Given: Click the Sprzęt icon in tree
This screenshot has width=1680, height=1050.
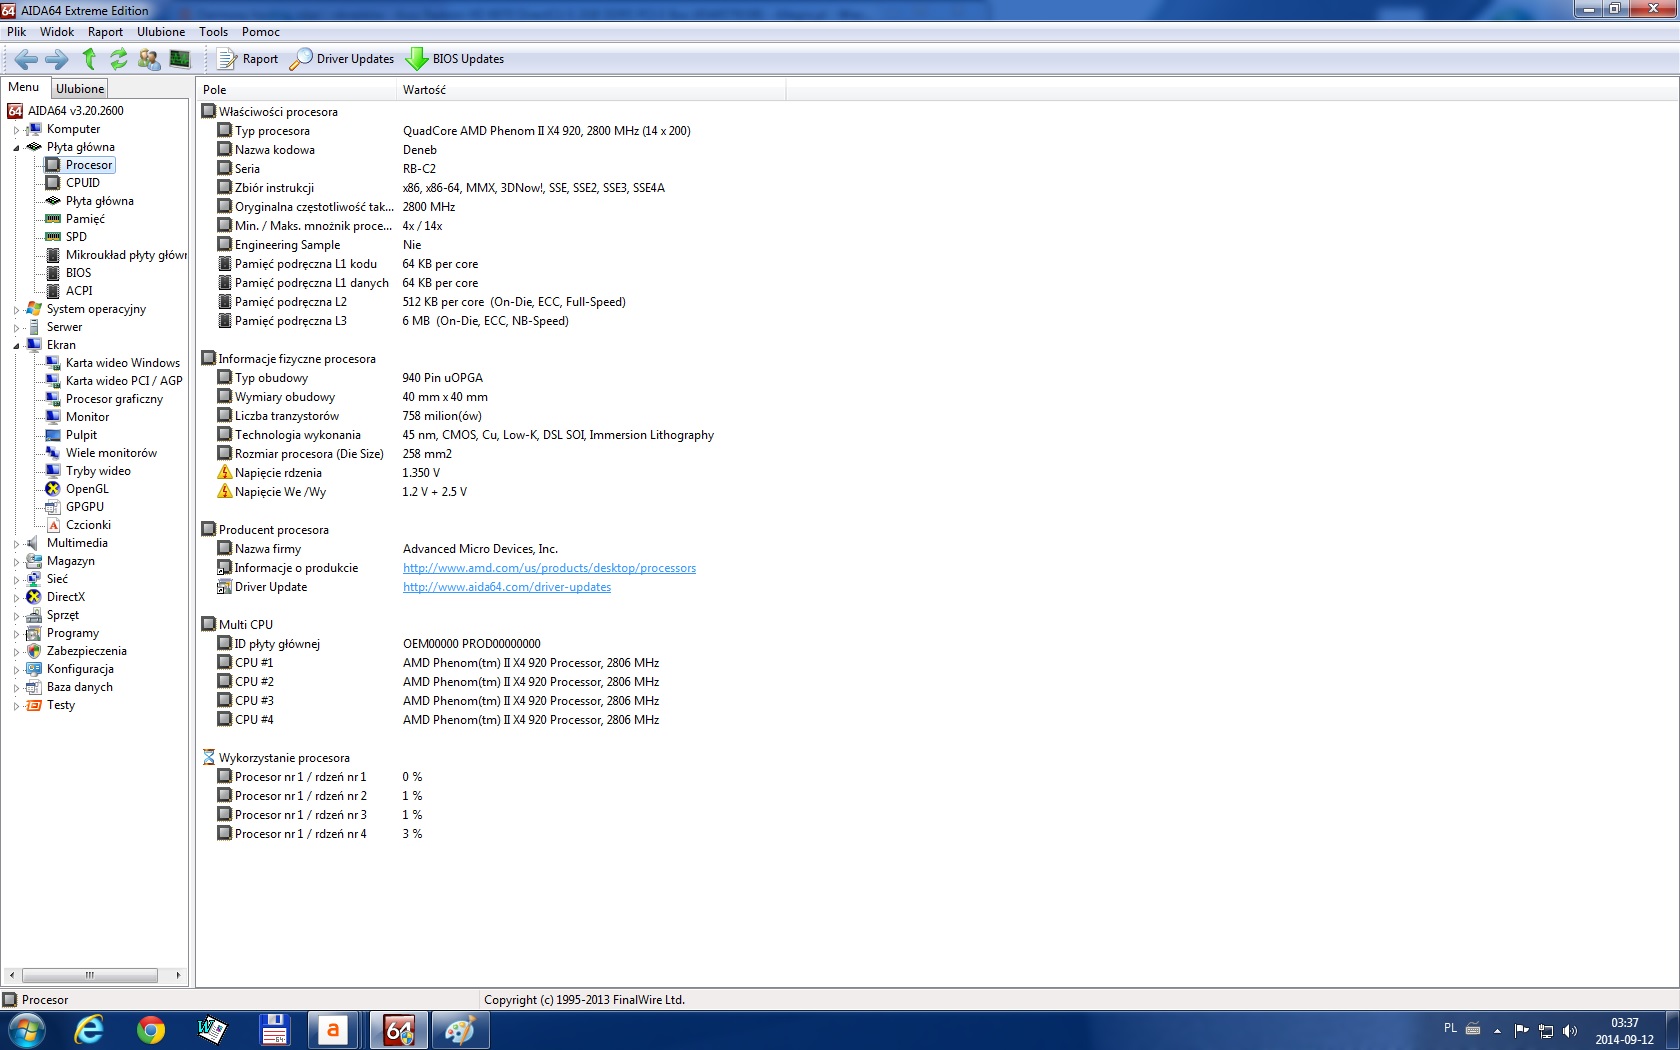Looking at the screenshot, I should click(x=34, y=615).
